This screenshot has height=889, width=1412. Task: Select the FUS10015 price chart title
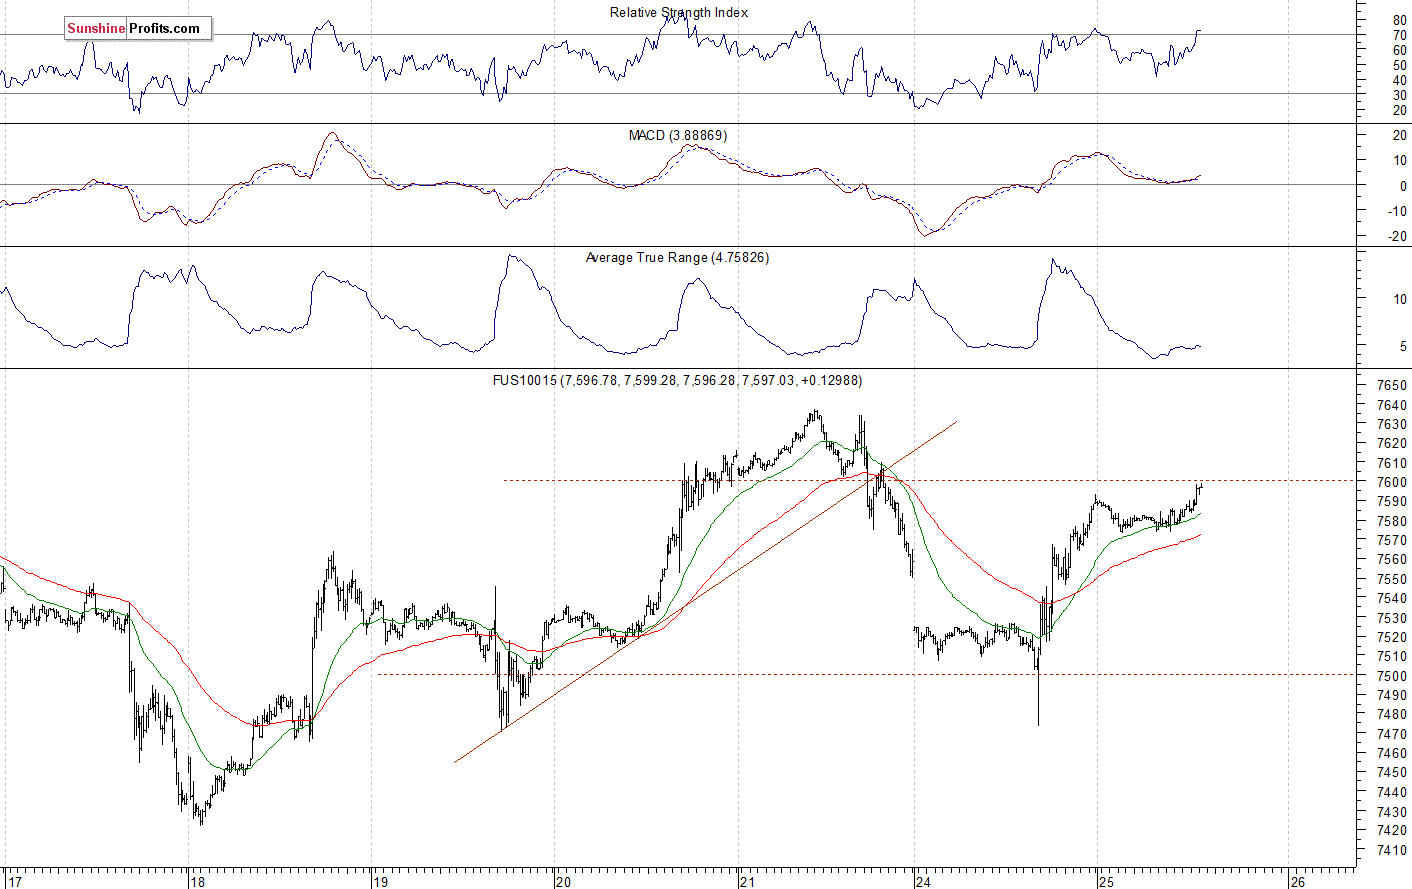(677, 380)
